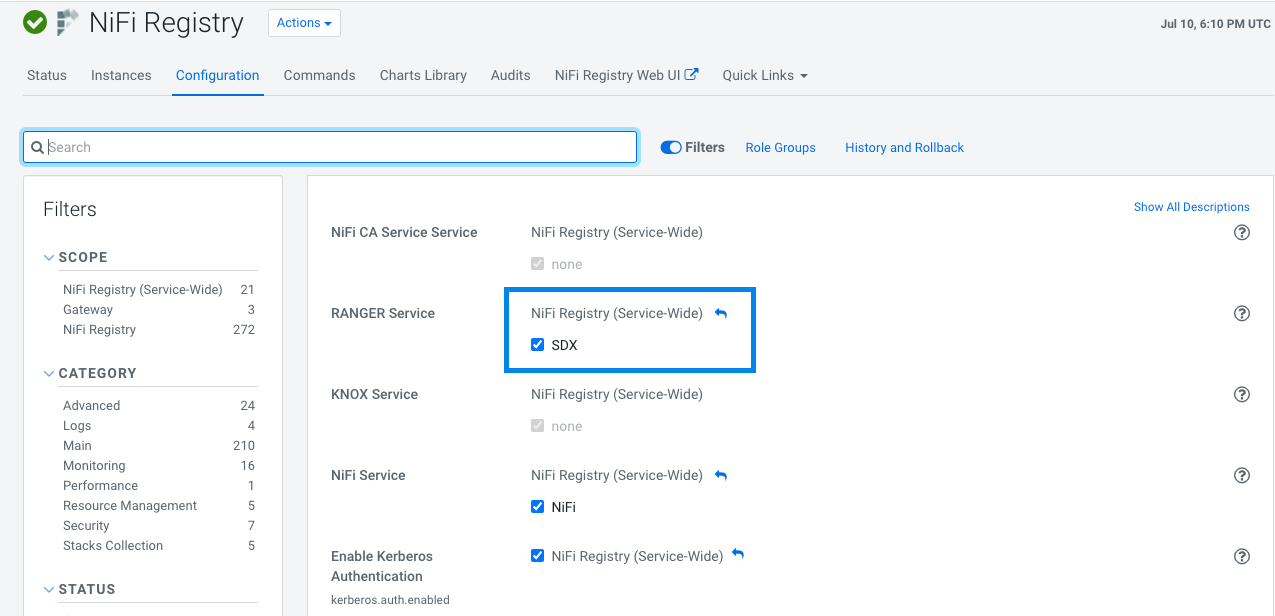
Task: Click the help icon for KNOX Service
Action: [x=1242, y=395]
